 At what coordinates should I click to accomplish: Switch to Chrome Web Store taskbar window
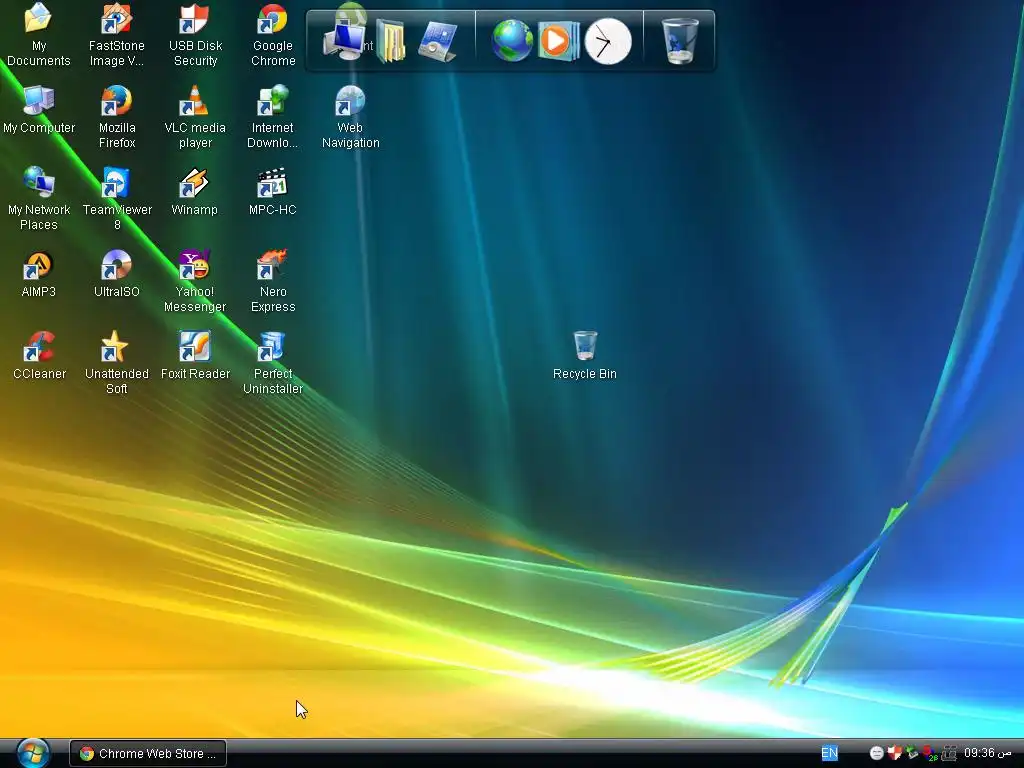[148, 753]
